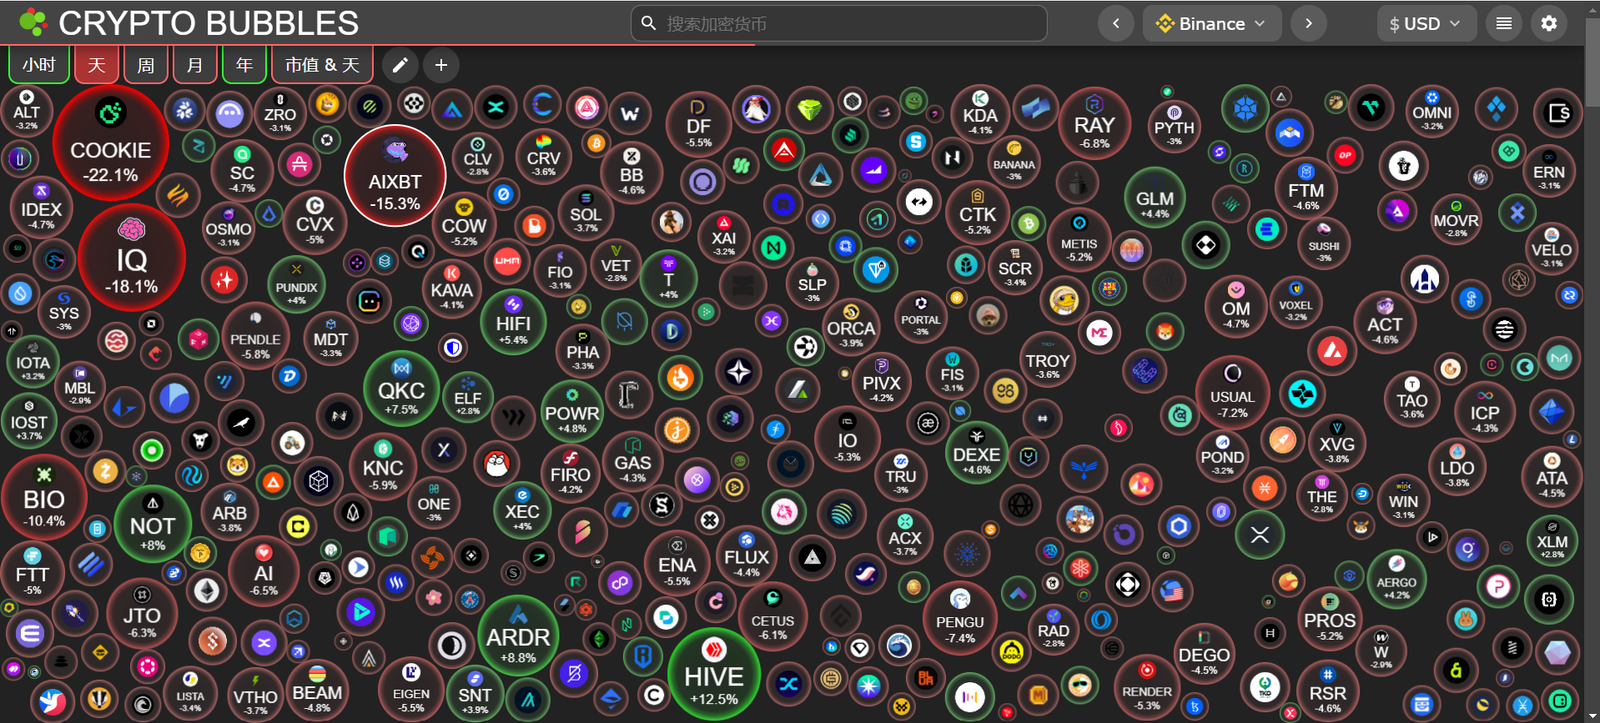Switch to the 小时 (hour) tab
Viewport: 1600px width, 723px height.
coord(39,65)
